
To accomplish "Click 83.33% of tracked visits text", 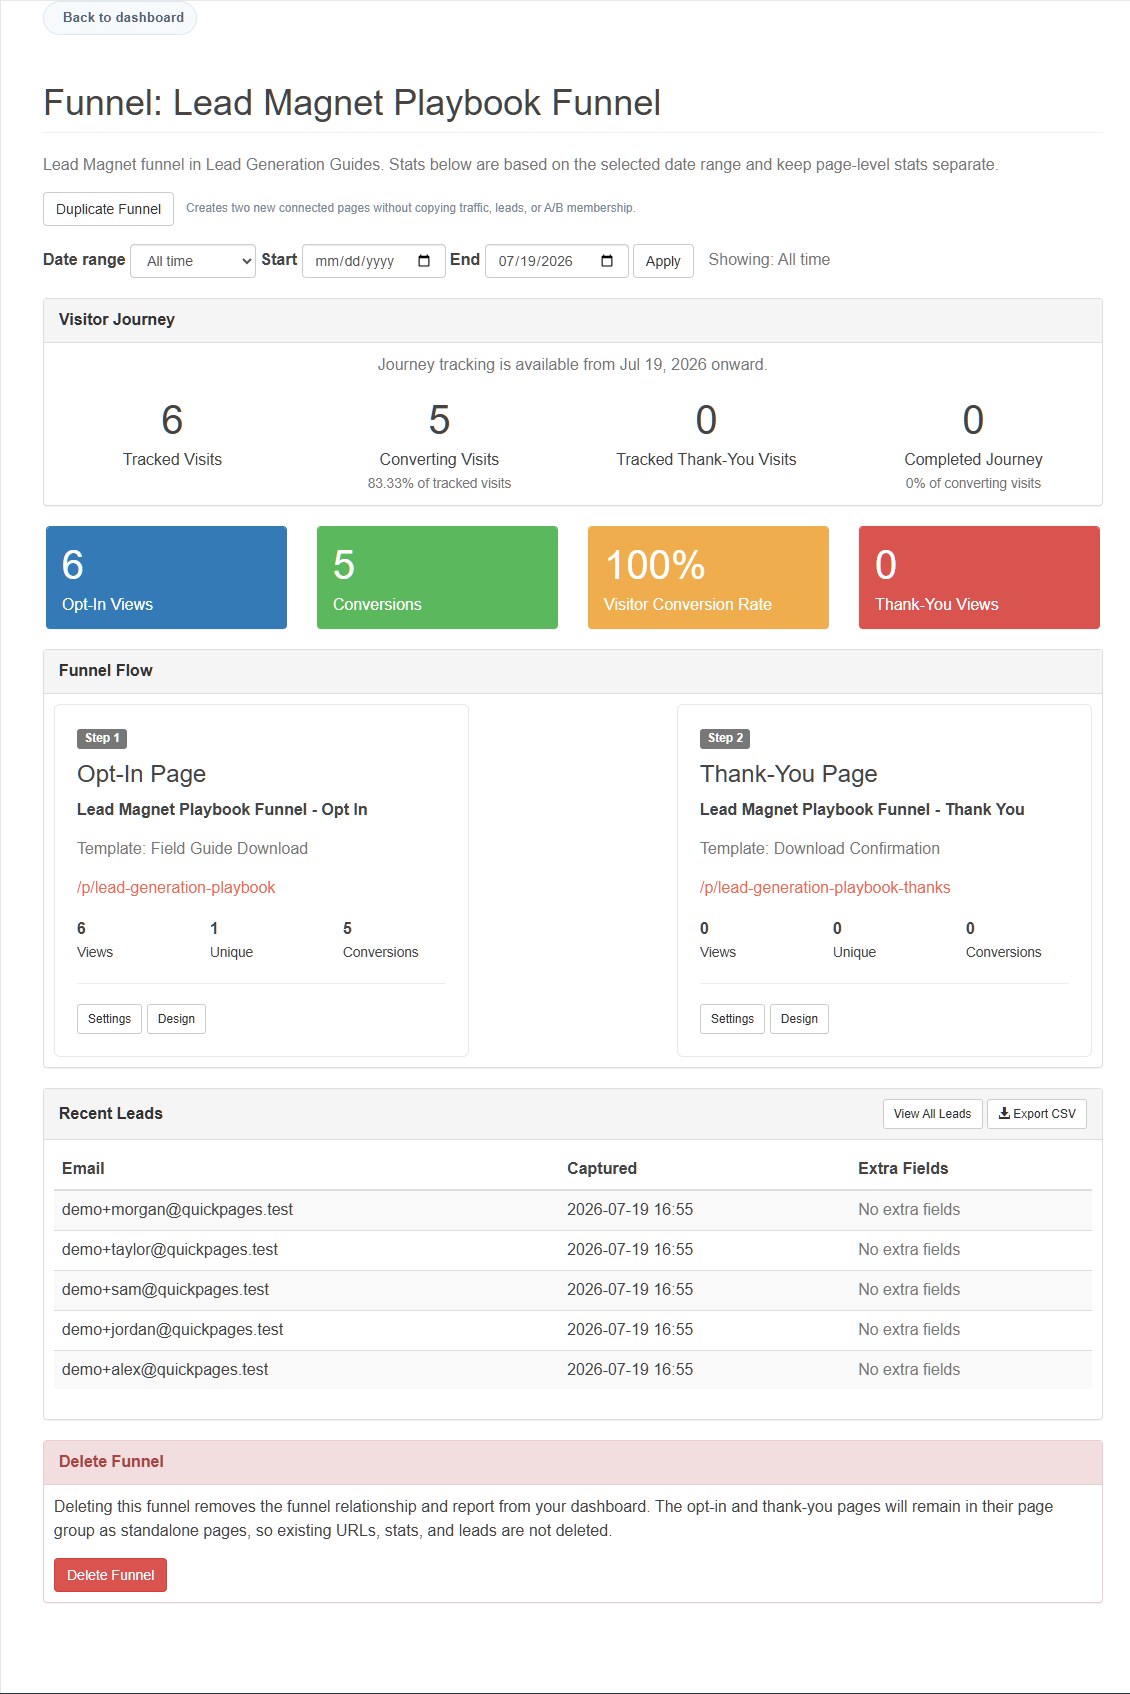I will point(439,483).
